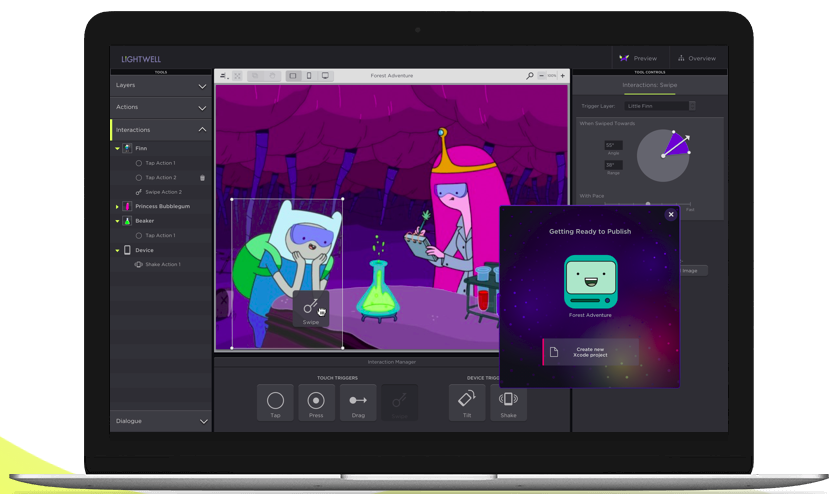Open the canvas toolbar menu icon
The width and height of the screenshot is (838, 494).
pos(224,76)
